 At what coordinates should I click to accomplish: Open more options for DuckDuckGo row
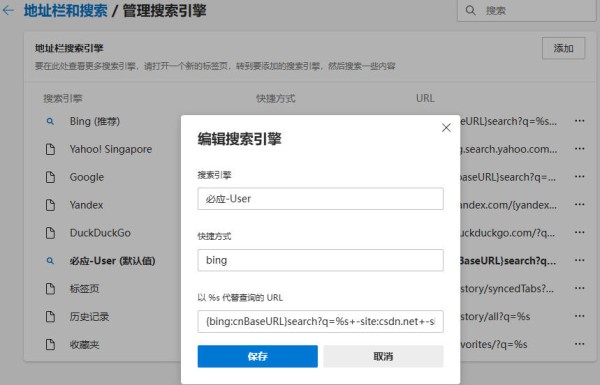point(579,232)
